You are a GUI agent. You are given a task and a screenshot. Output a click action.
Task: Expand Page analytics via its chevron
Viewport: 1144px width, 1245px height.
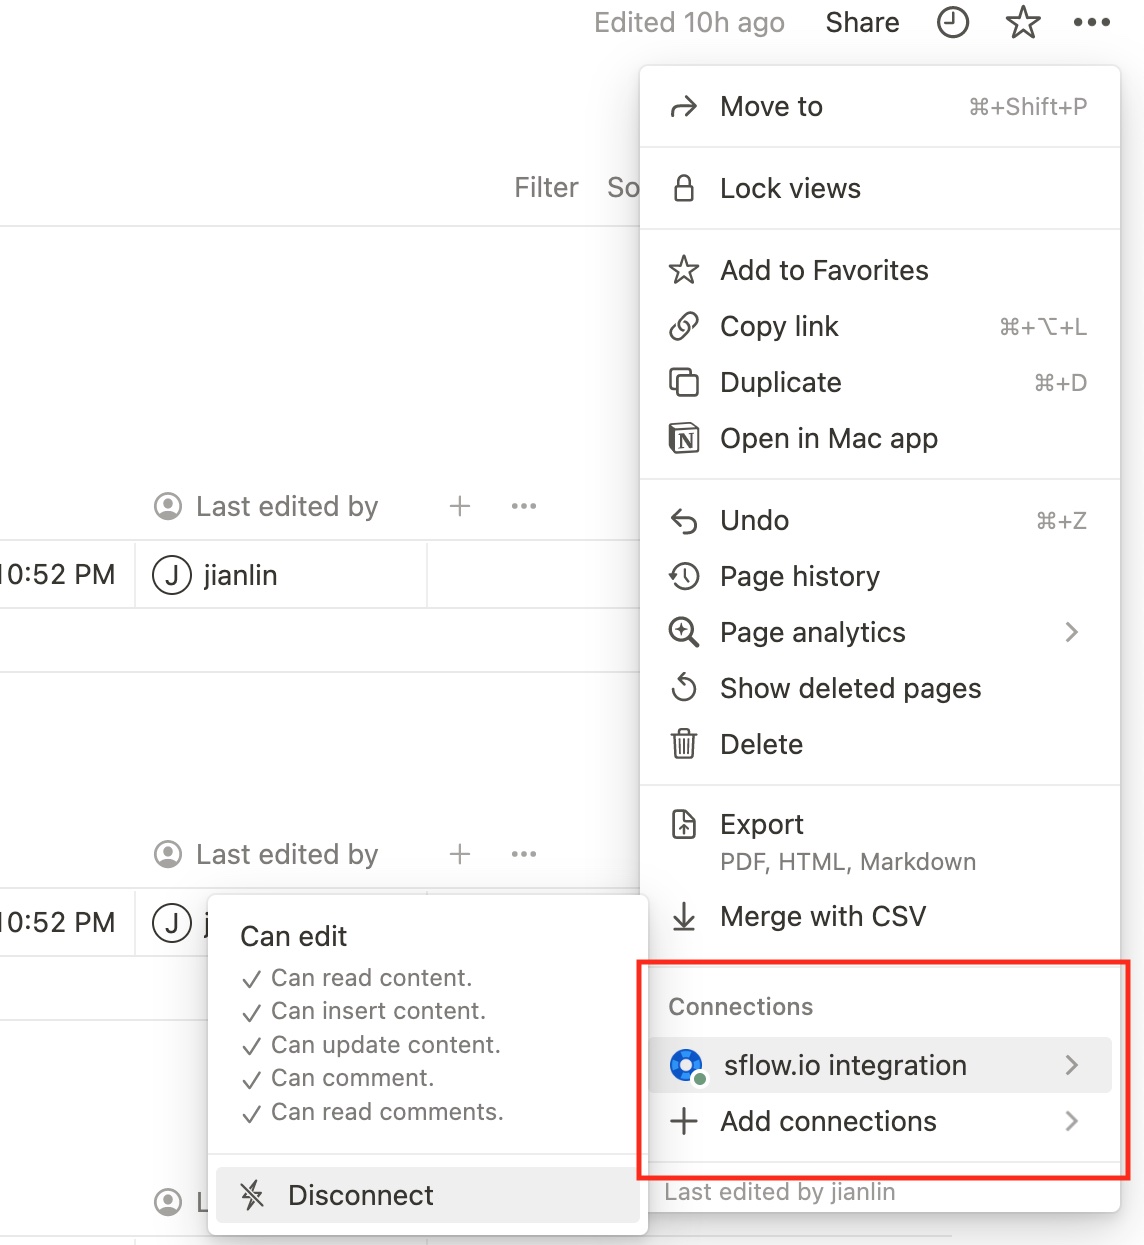tap(1073, 632)
